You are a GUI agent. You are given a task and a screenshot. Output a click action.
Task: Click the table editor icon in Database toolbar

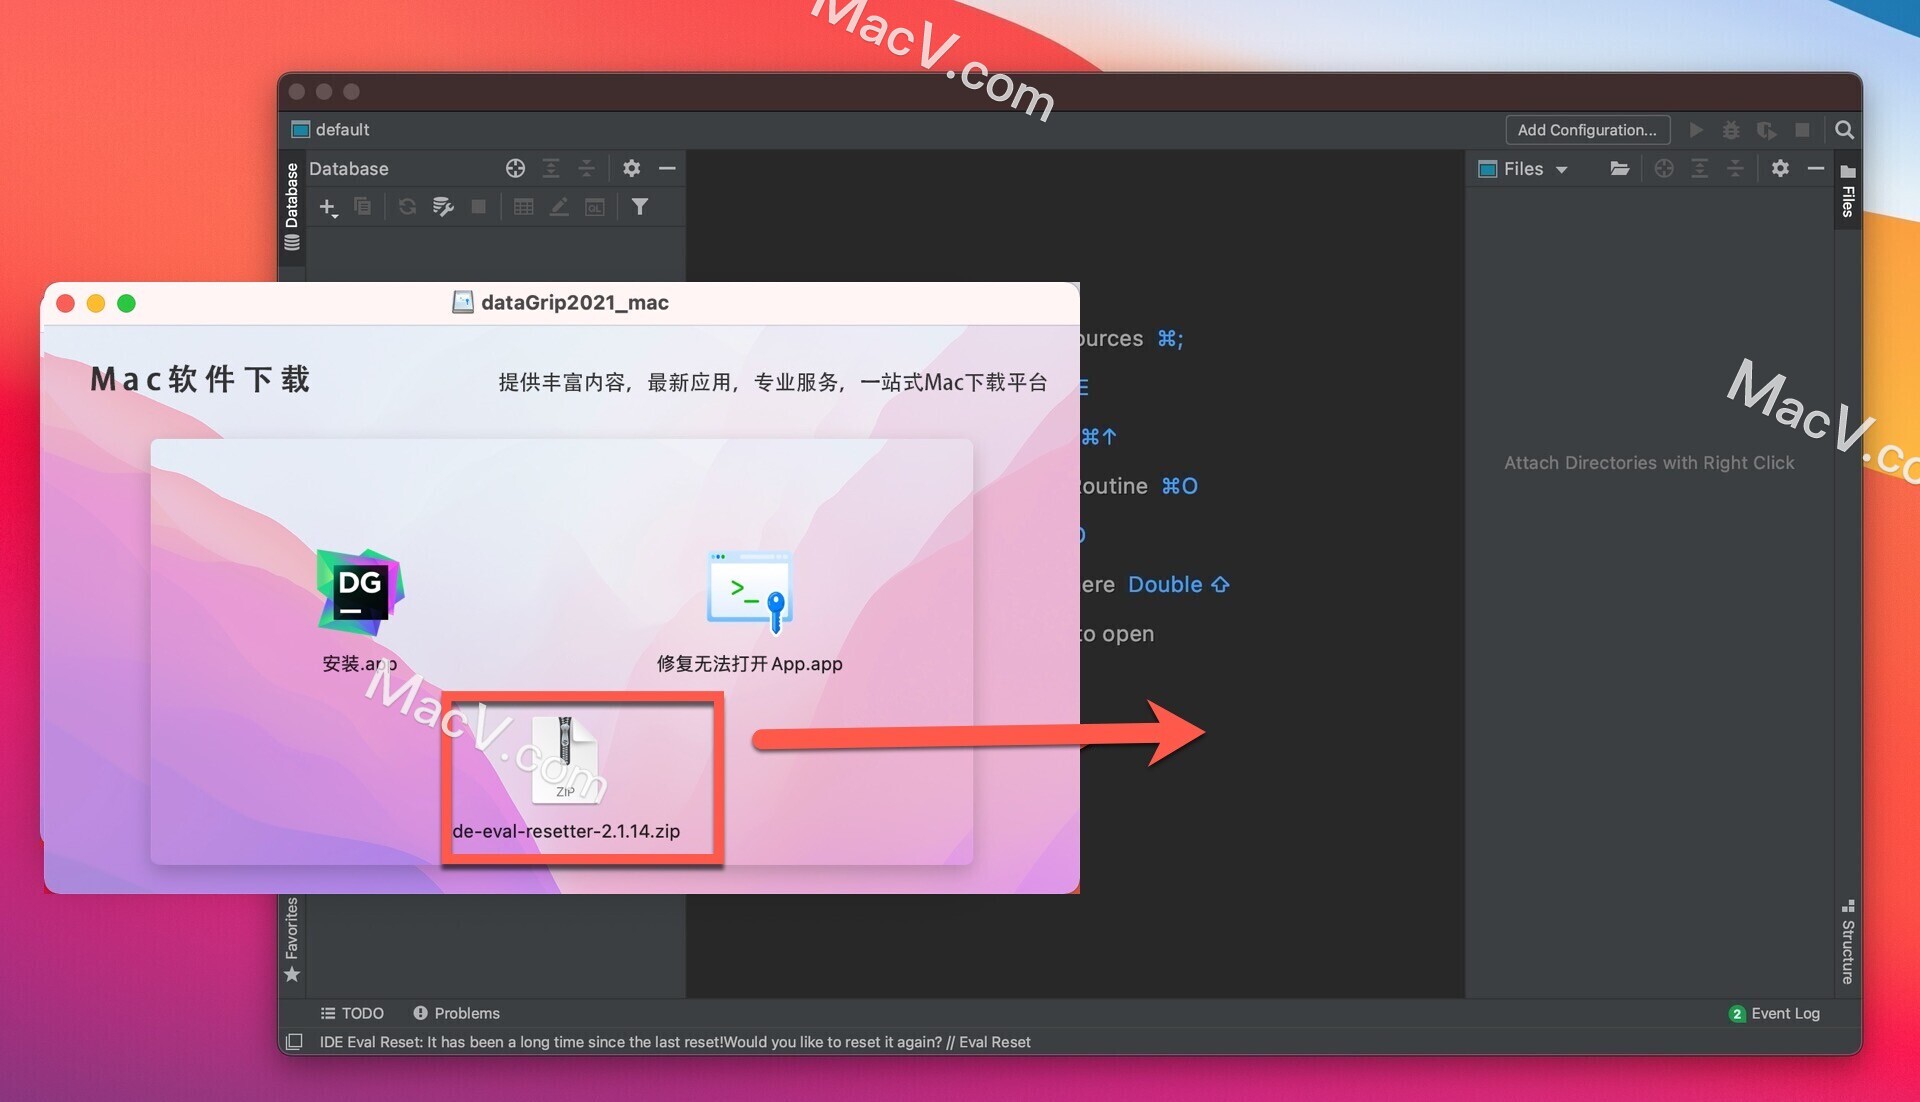point(523,206)
